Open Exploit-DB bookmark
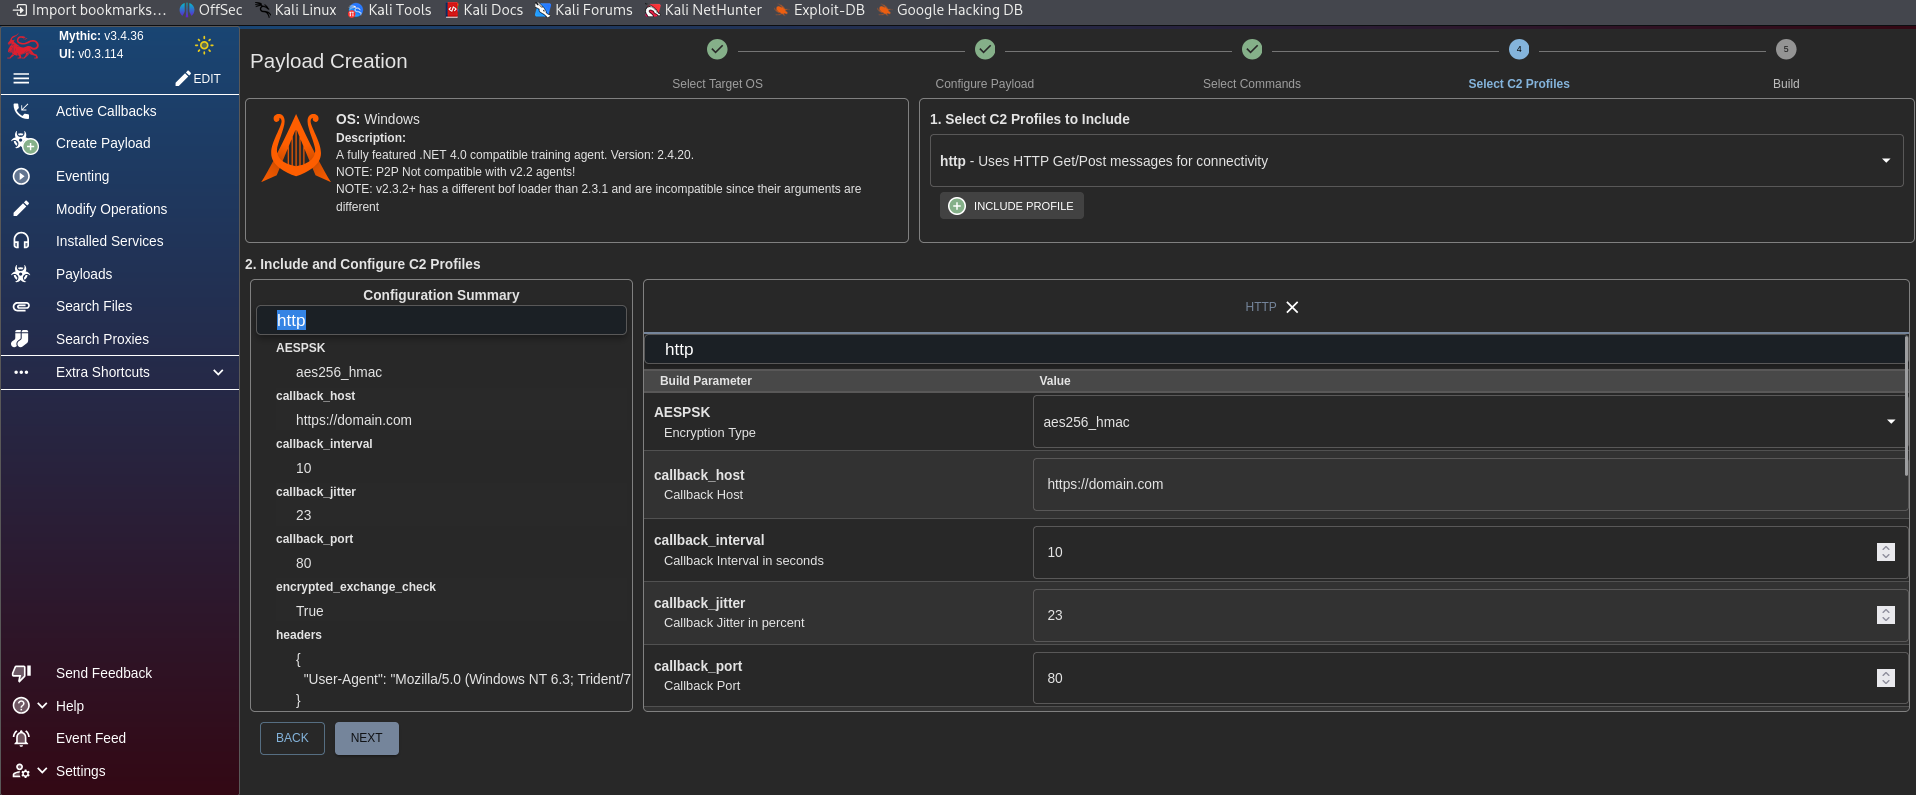 pos(820,10)
